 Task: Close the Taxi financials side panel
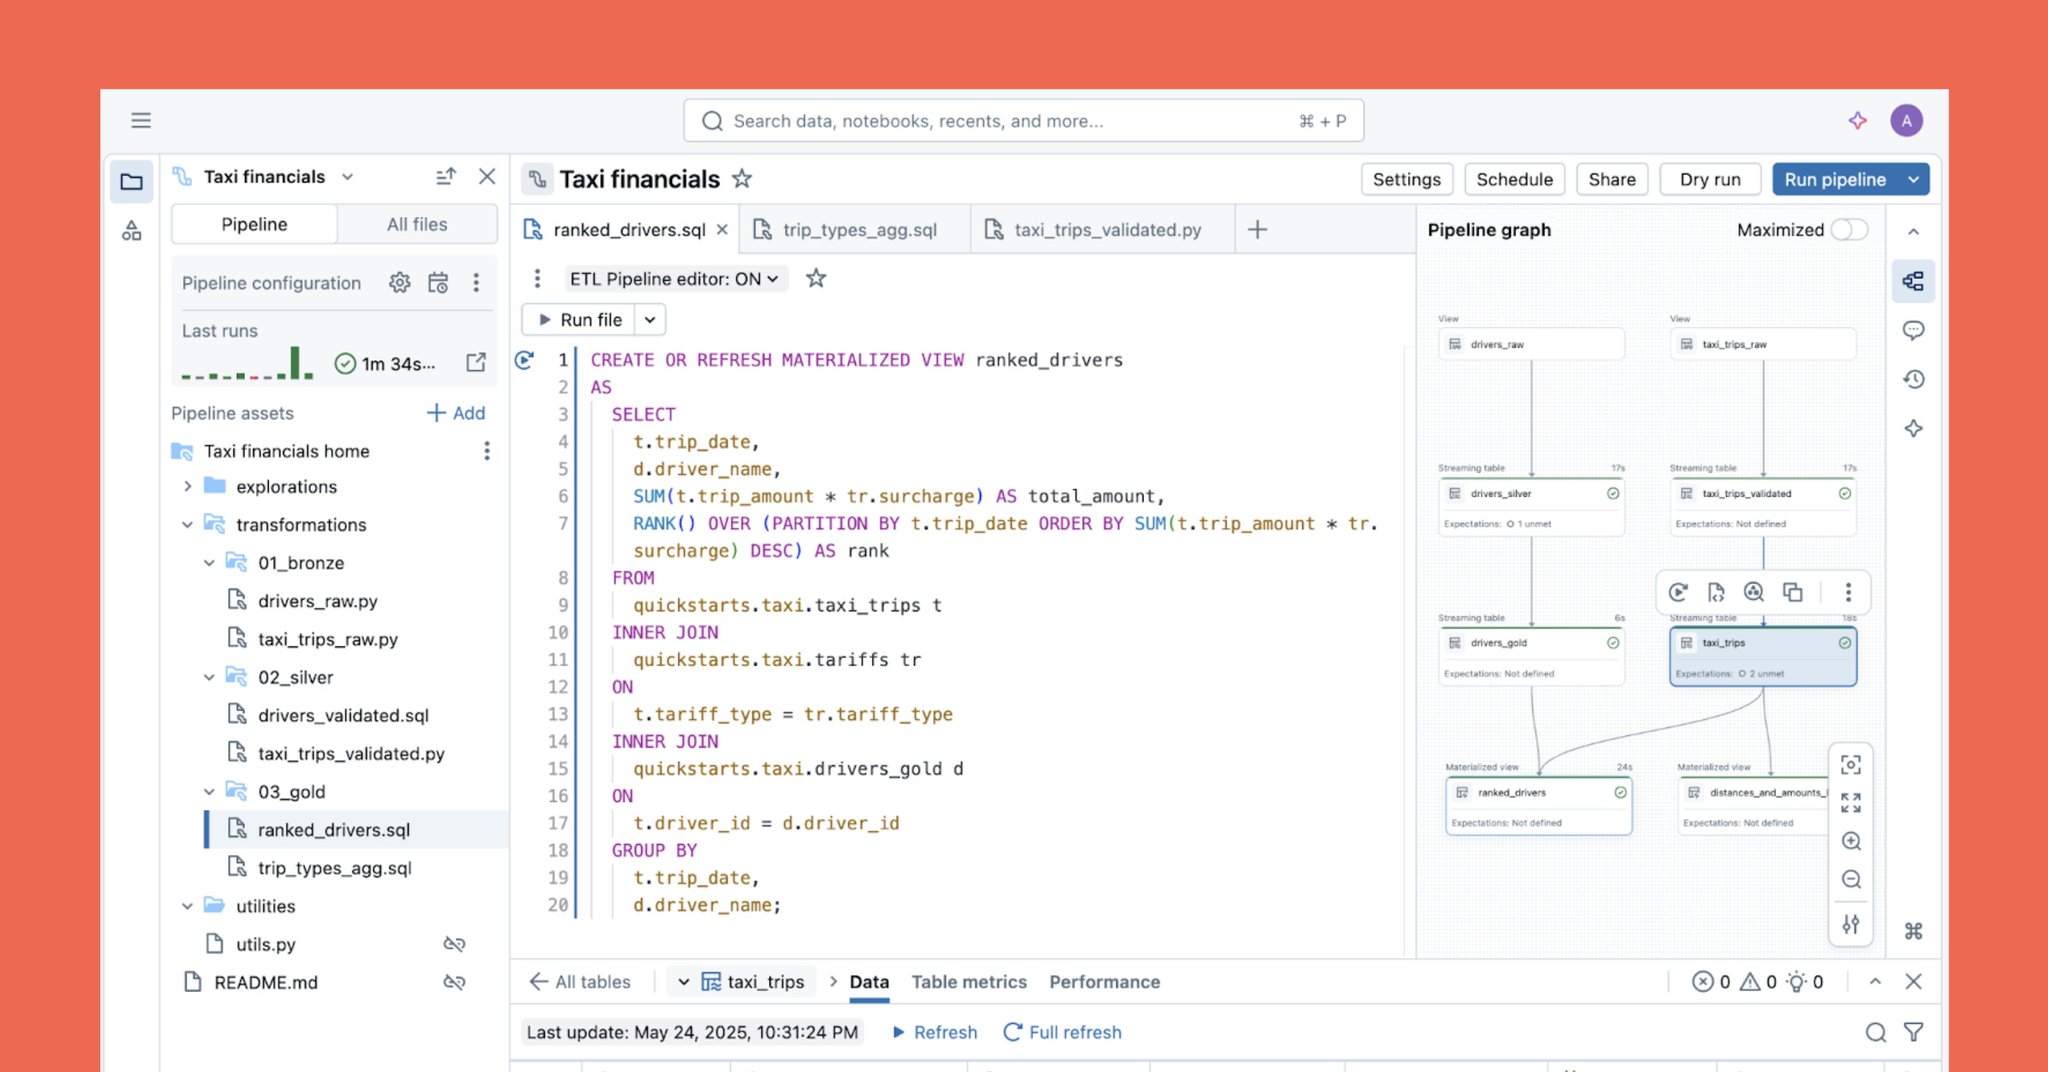click(487, 176)
